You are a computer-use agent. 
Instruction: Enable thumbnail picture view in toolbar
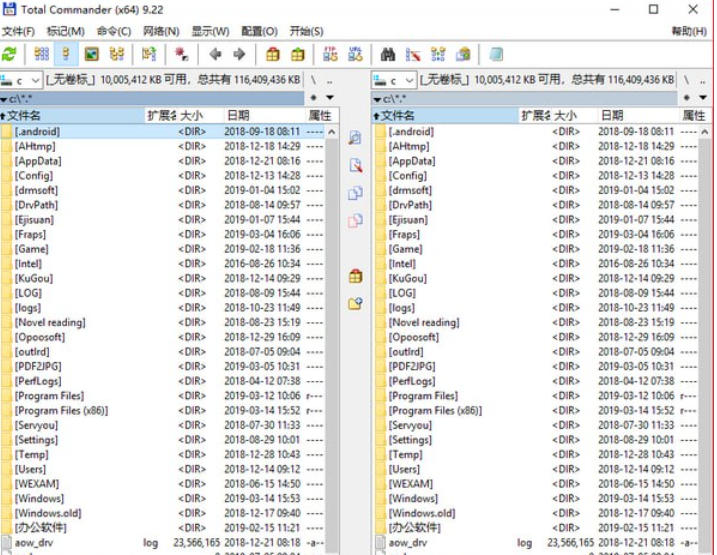point(92,54)
